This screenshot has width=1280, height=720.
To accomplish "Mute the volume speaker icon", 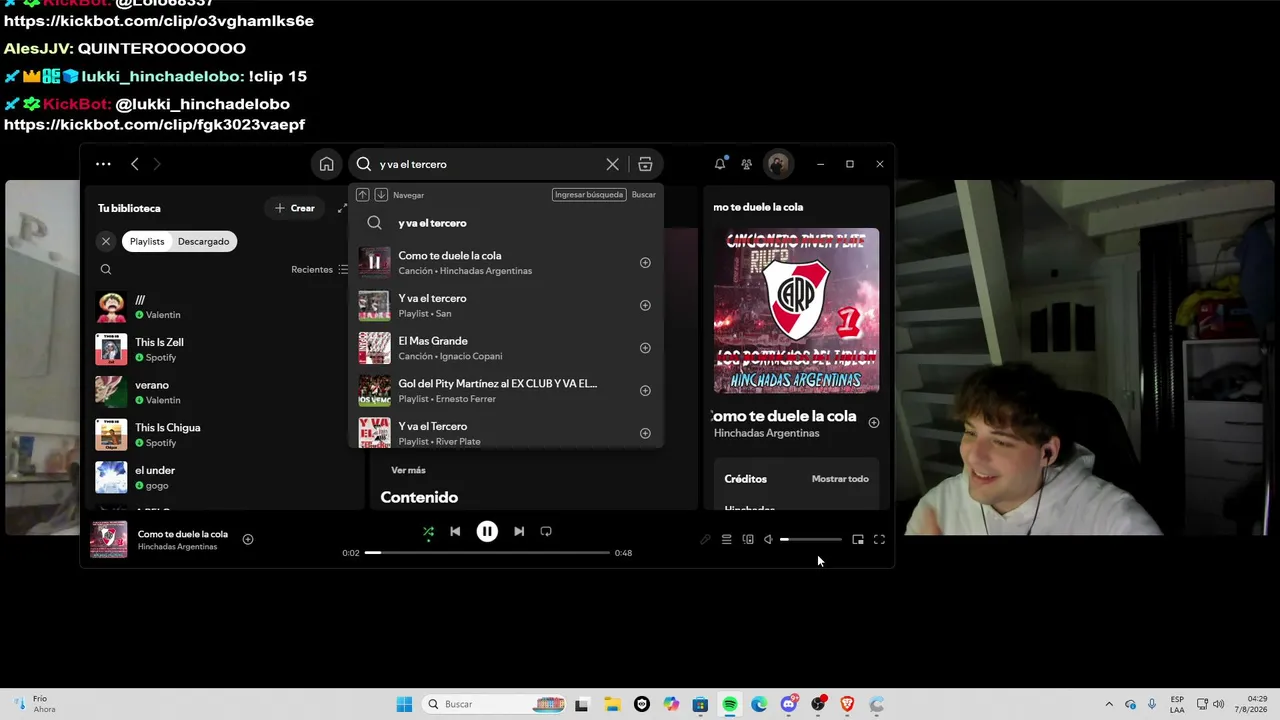I will [x=768, y=540].
